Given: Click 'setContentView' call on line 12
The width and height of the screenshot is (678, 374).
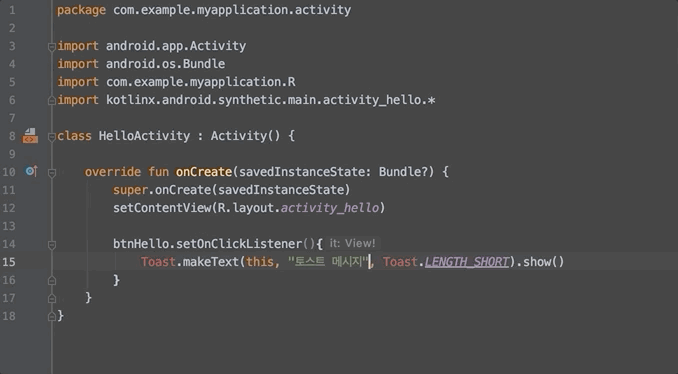Looking at the screenshot, I should (162, 208).
